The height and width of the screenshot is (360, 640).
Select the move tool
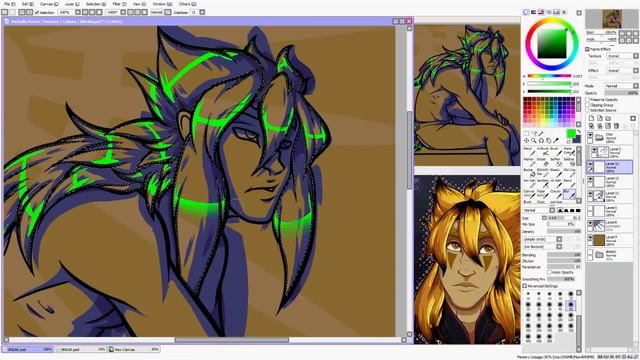point(527,140)
